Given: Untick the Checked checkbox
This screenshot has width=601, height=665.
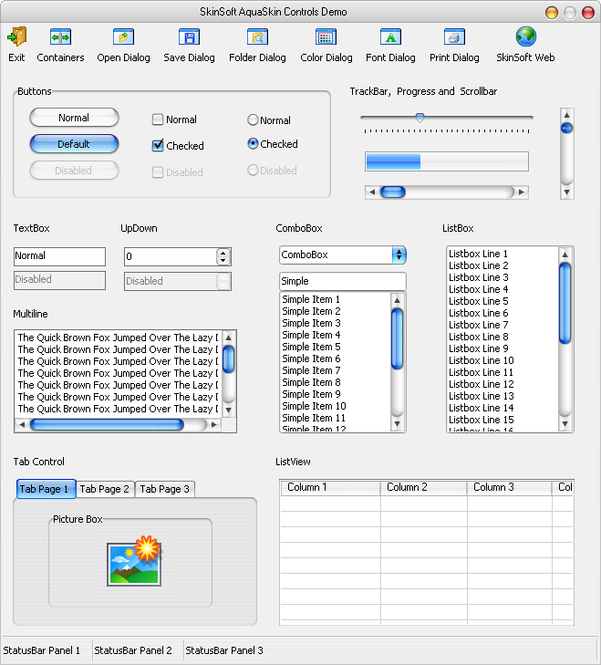Looking at the screenshot, I should (157, 146).
